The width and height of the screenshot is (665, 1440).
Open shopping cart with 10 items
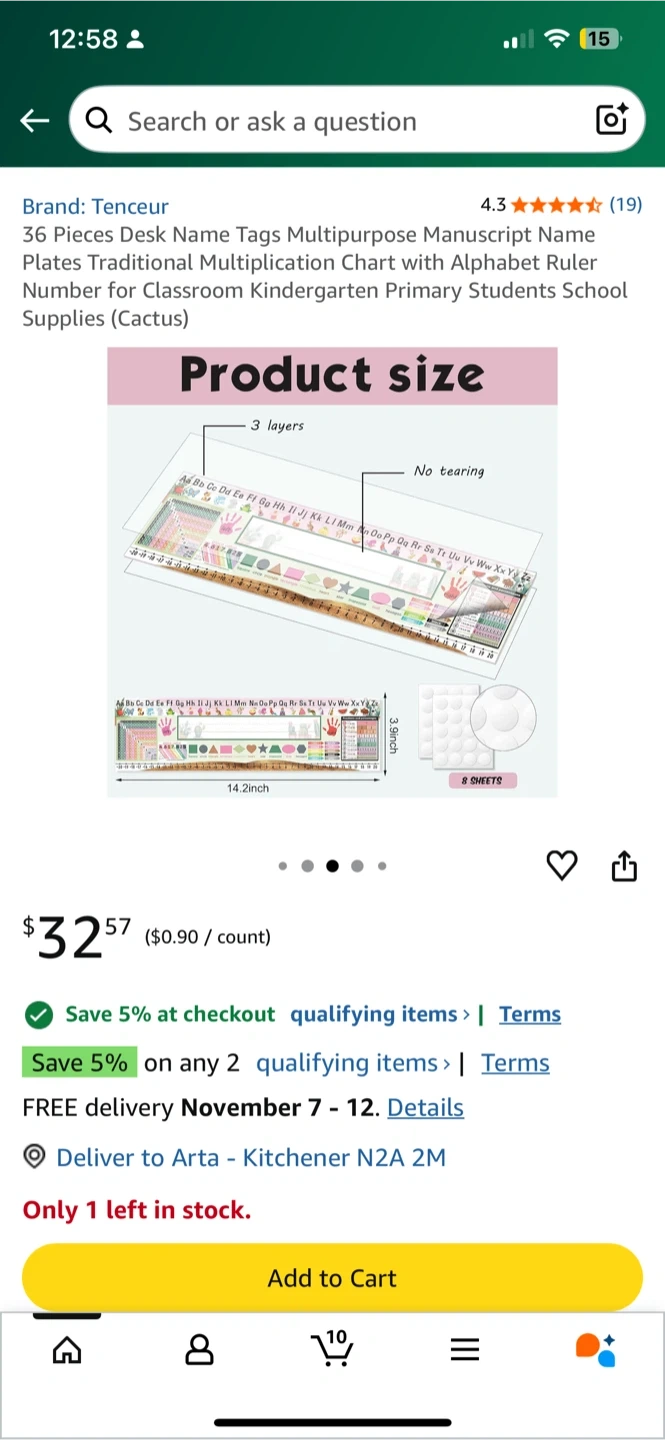(x=332, y=1348)
